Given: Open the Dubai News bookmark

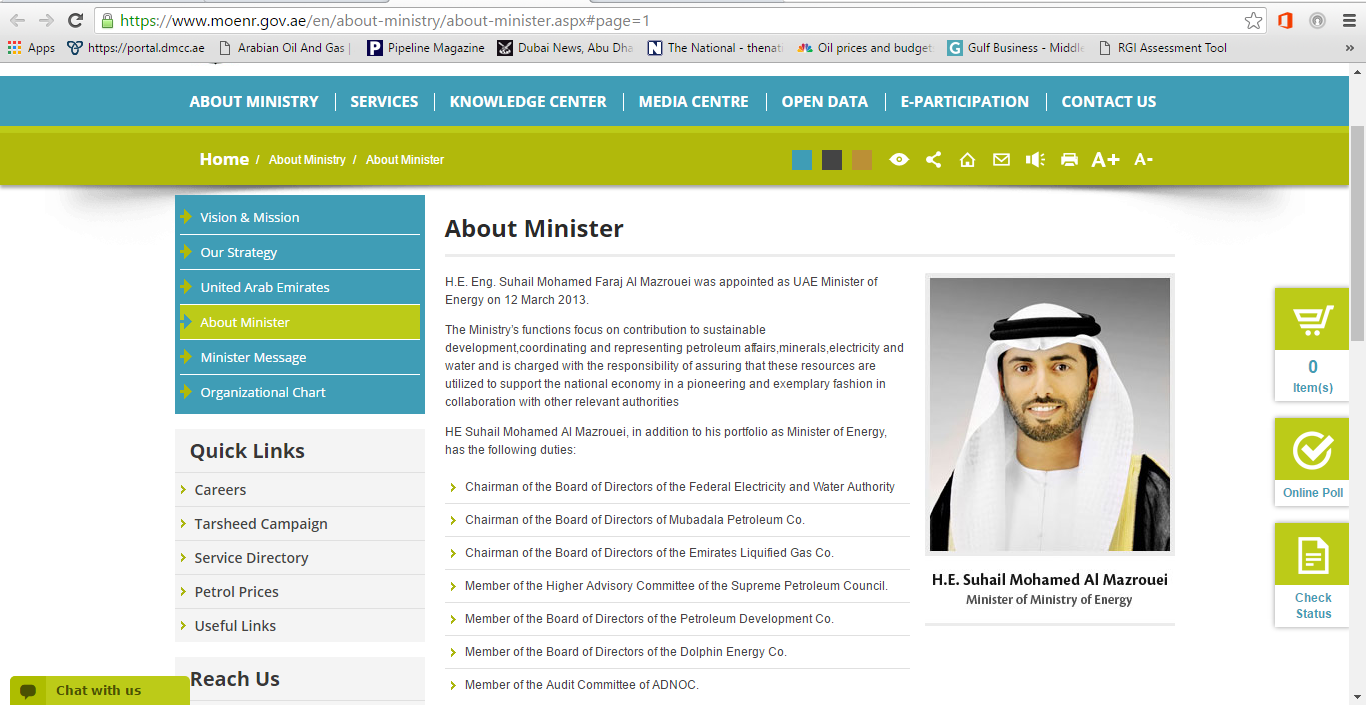Looking at the screenshot, I should 565,48.
